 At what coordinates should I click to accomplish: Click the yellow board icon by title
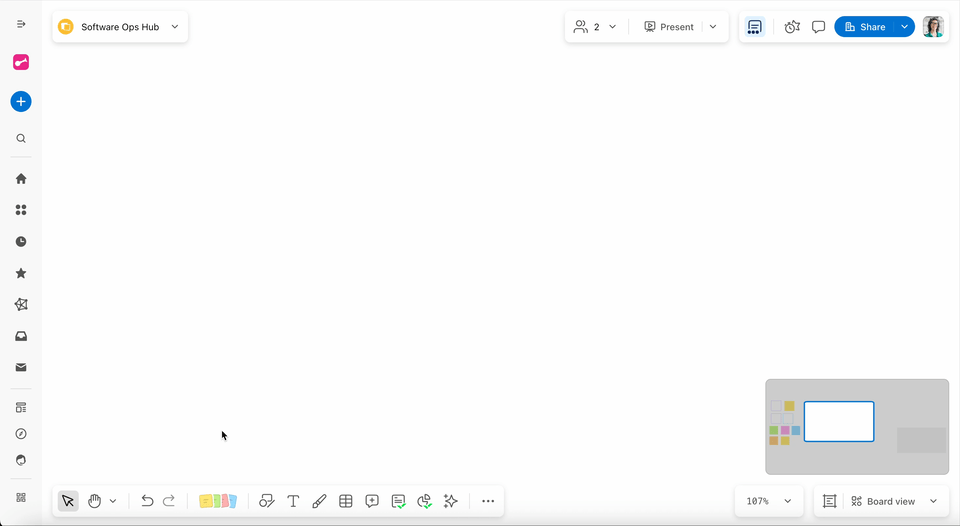click(x=66, y=27)
